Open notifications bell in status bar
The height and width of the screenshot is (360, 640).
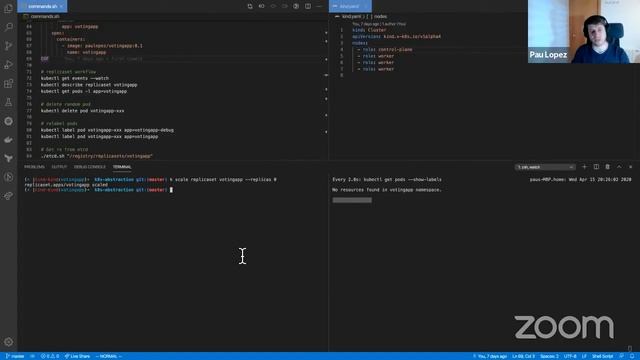[632, 356]
